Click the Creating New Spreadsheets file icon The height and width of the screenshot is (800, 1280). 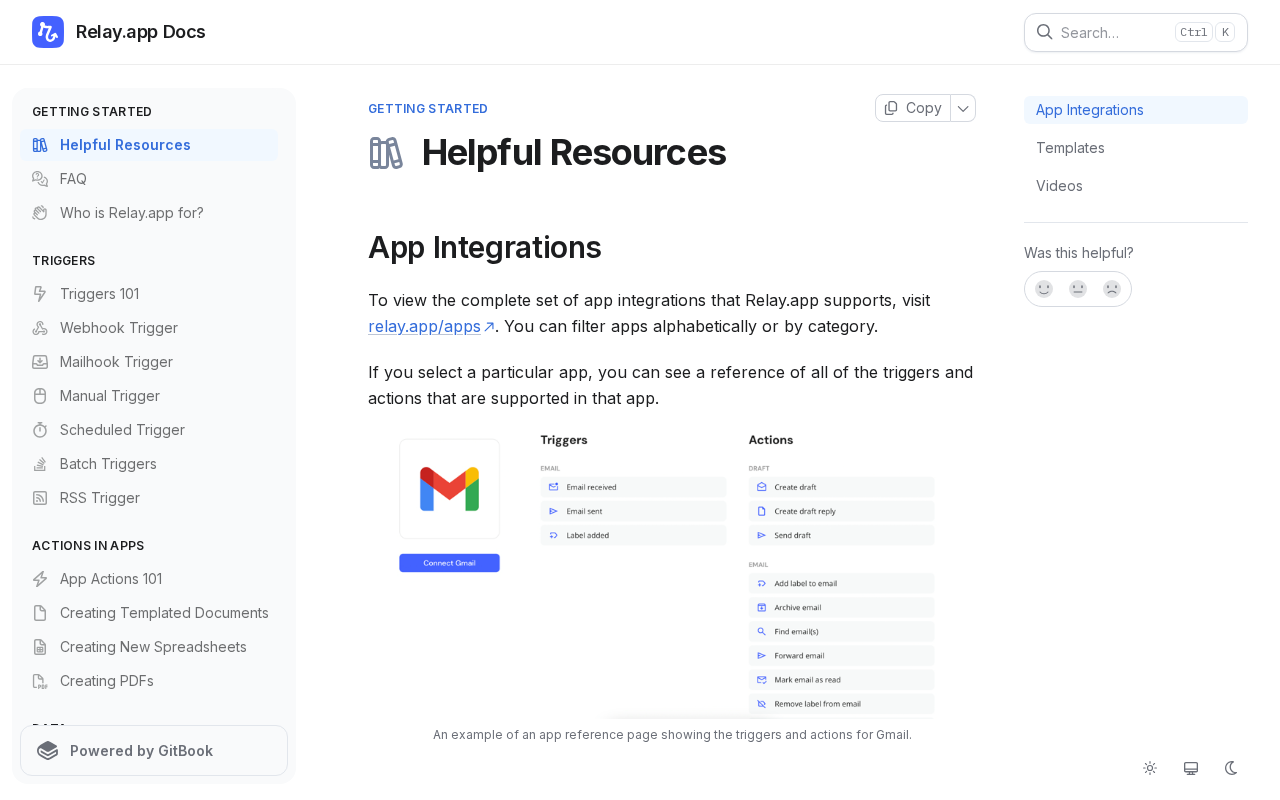[40, 647]
